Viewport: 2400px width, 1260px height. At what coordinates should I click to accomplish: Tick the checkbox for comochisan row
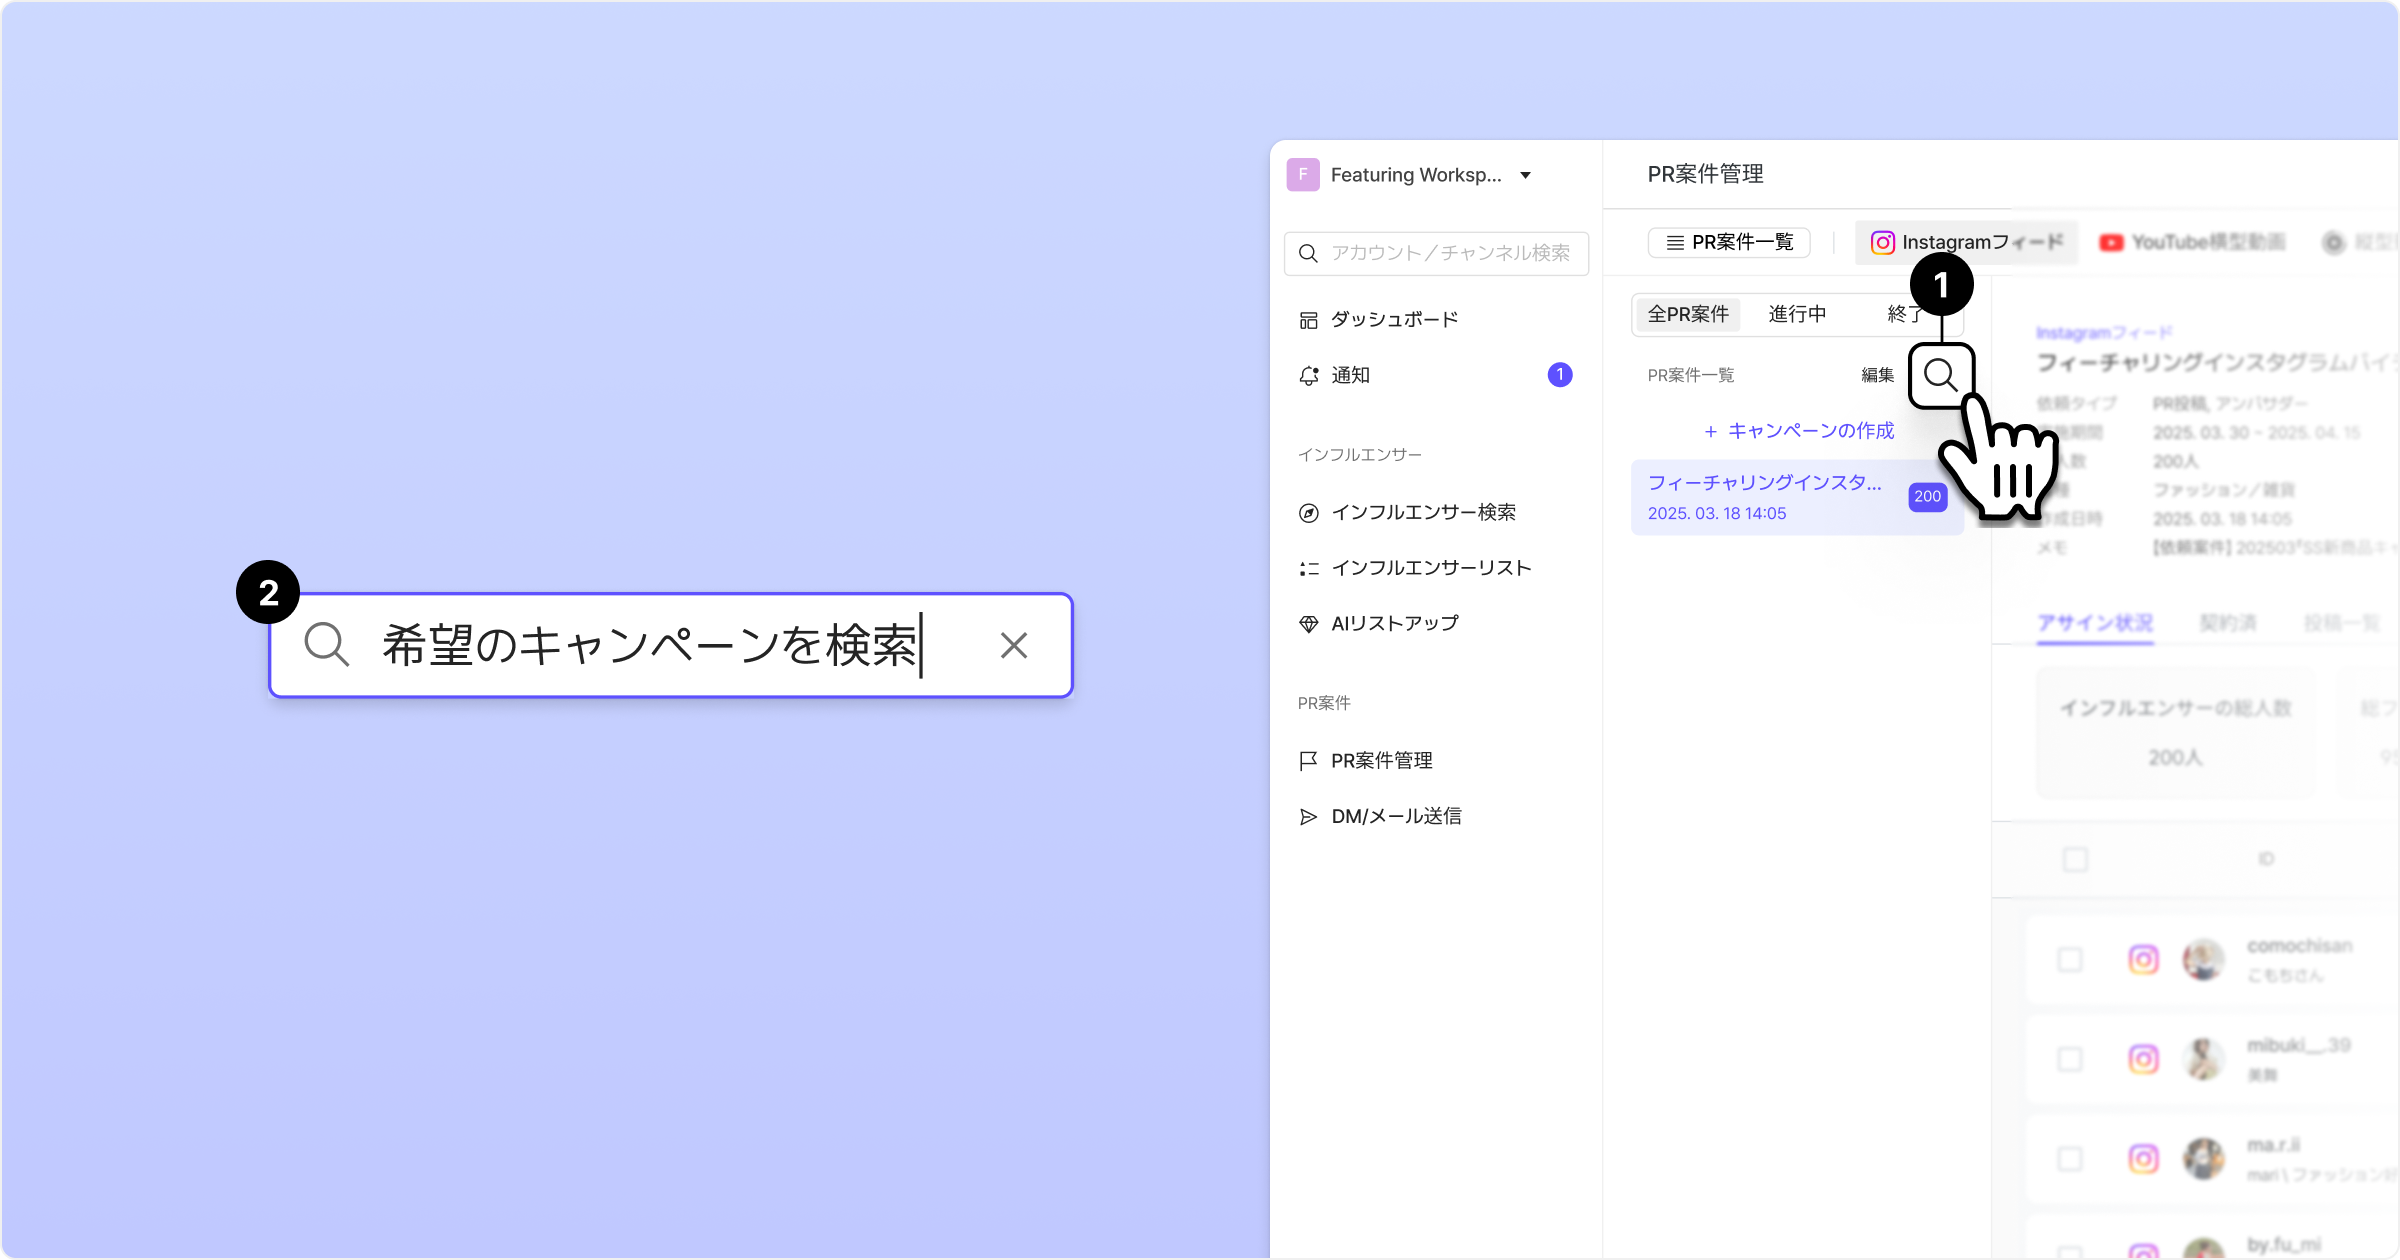pos(2070,960)
